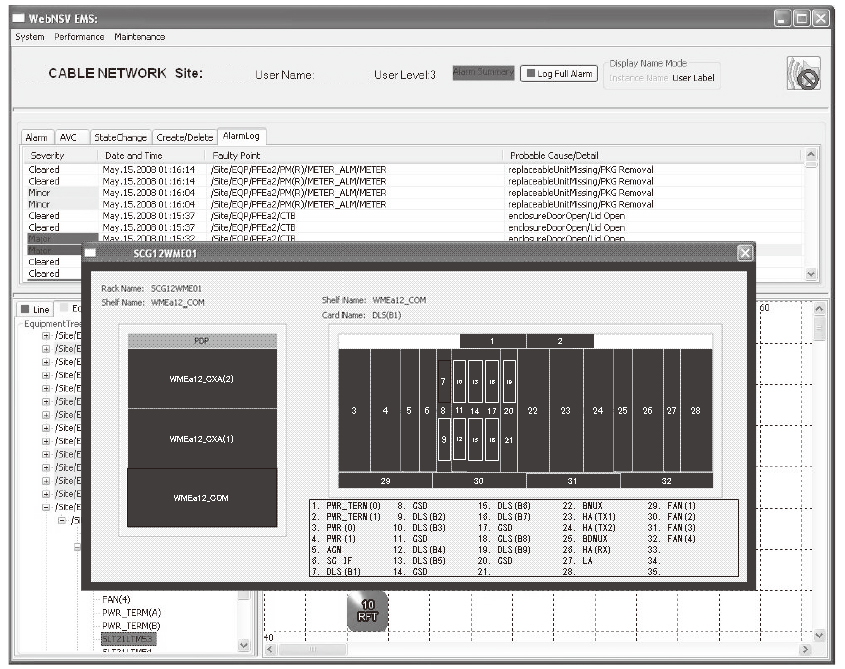Click card slot 5 on the shelf
The height and width of the screenshot is (669, 845).
coord(410,410)
